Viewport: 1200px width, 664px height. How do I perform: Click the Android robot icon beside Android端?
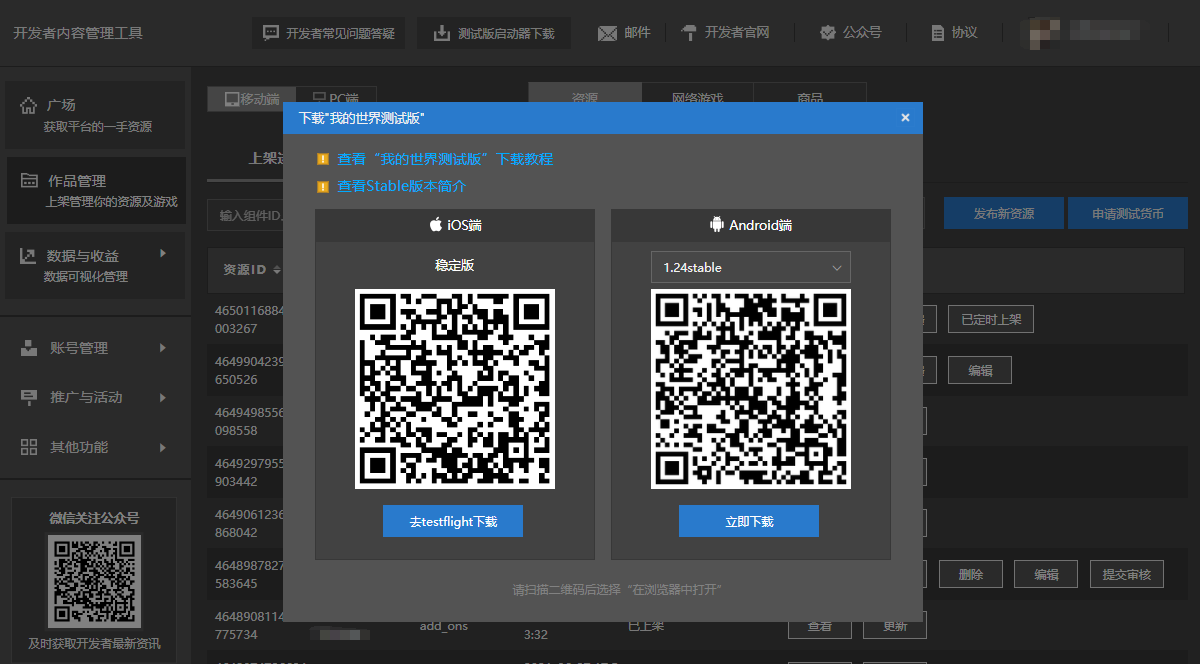[716, 225]
